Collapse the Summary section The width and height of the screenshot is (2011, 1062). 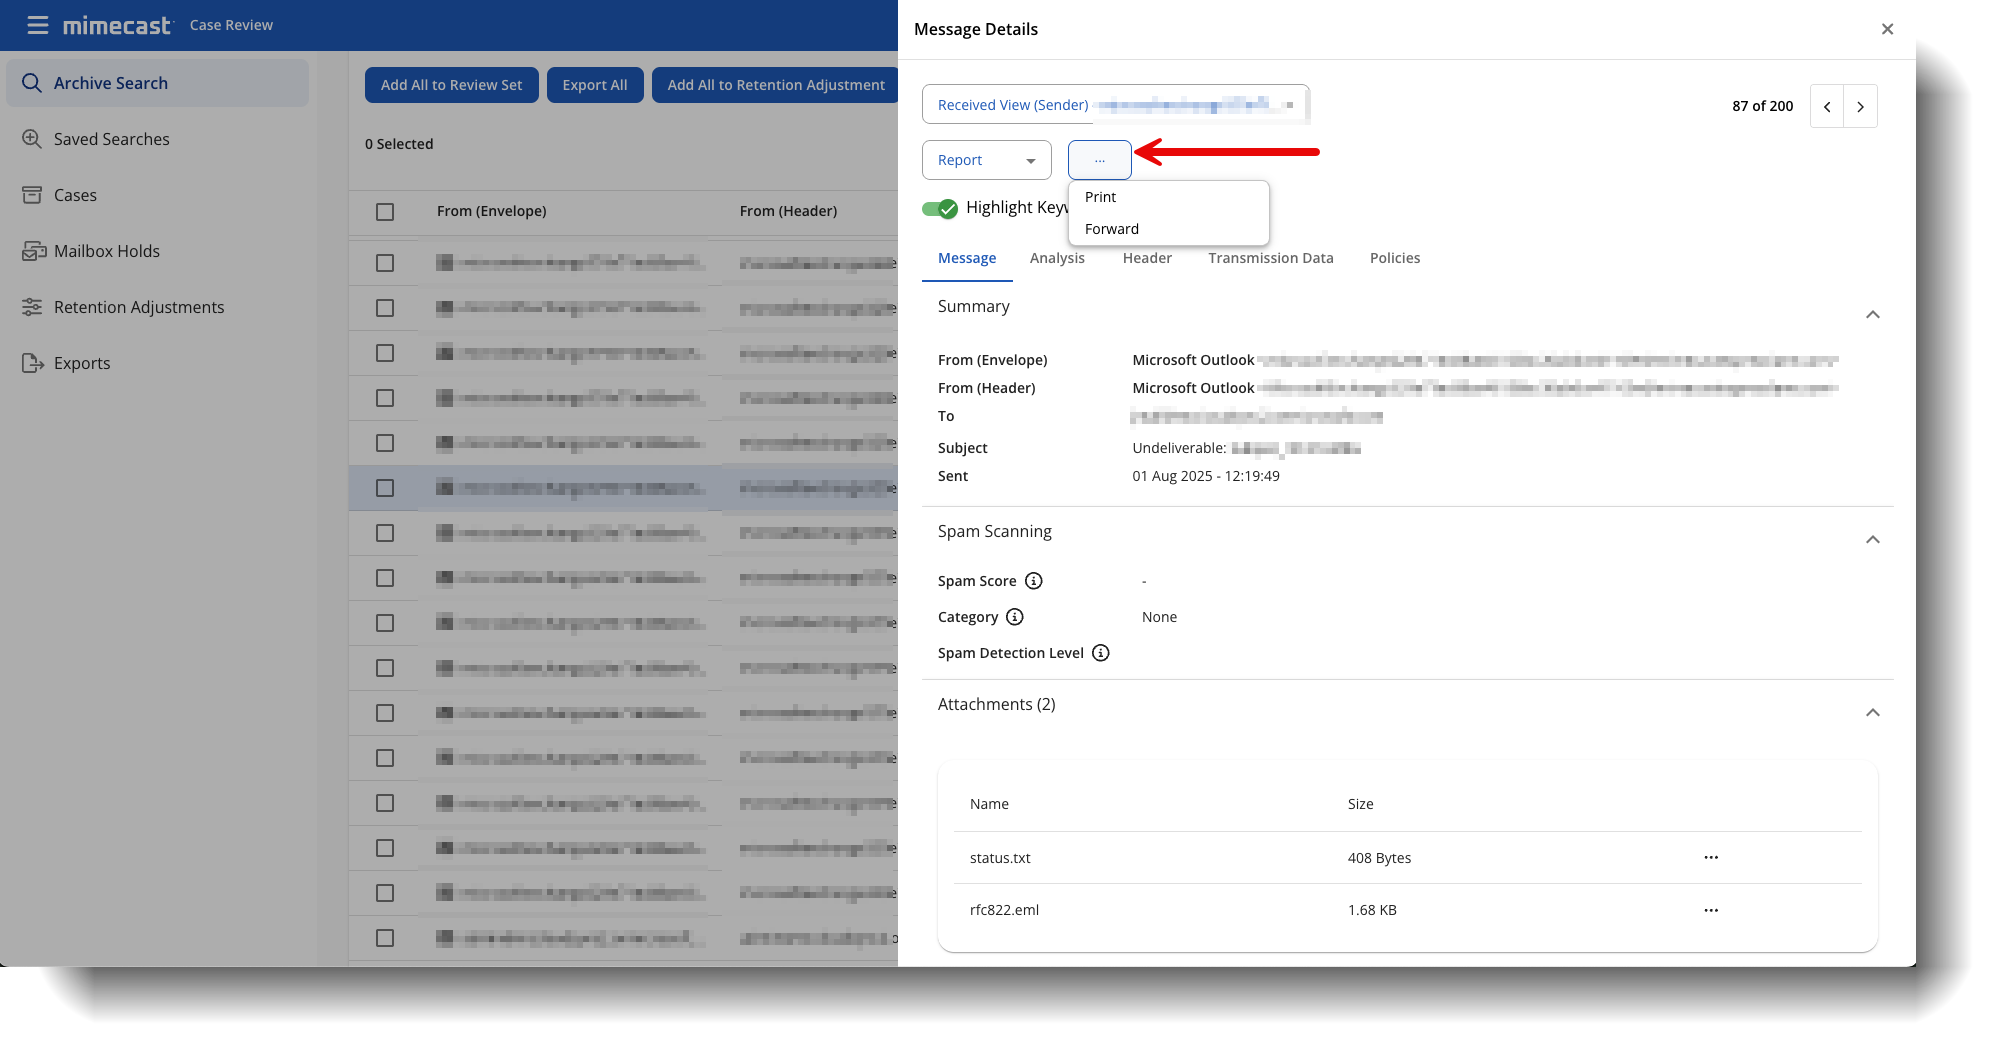1873,314
